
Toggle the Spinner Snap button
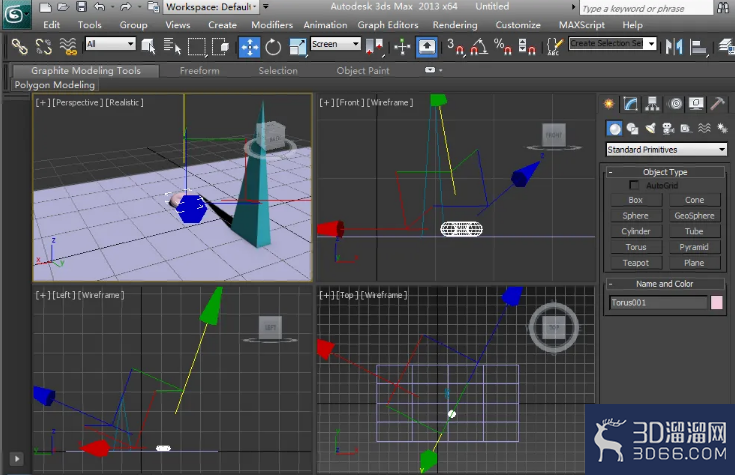pyautogui.click(x=526, y=47)
